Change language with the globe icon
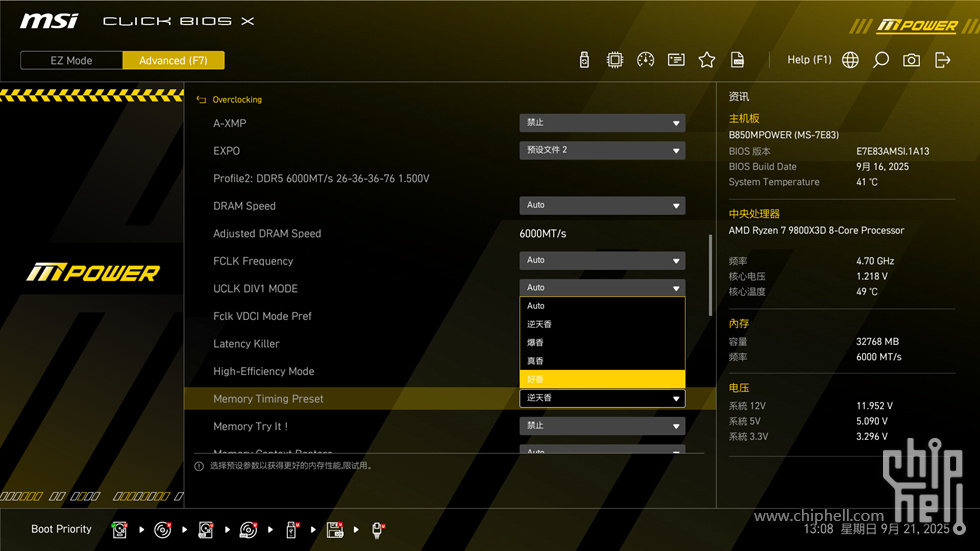This screenshot has height=551, width=980. [850, 60]
